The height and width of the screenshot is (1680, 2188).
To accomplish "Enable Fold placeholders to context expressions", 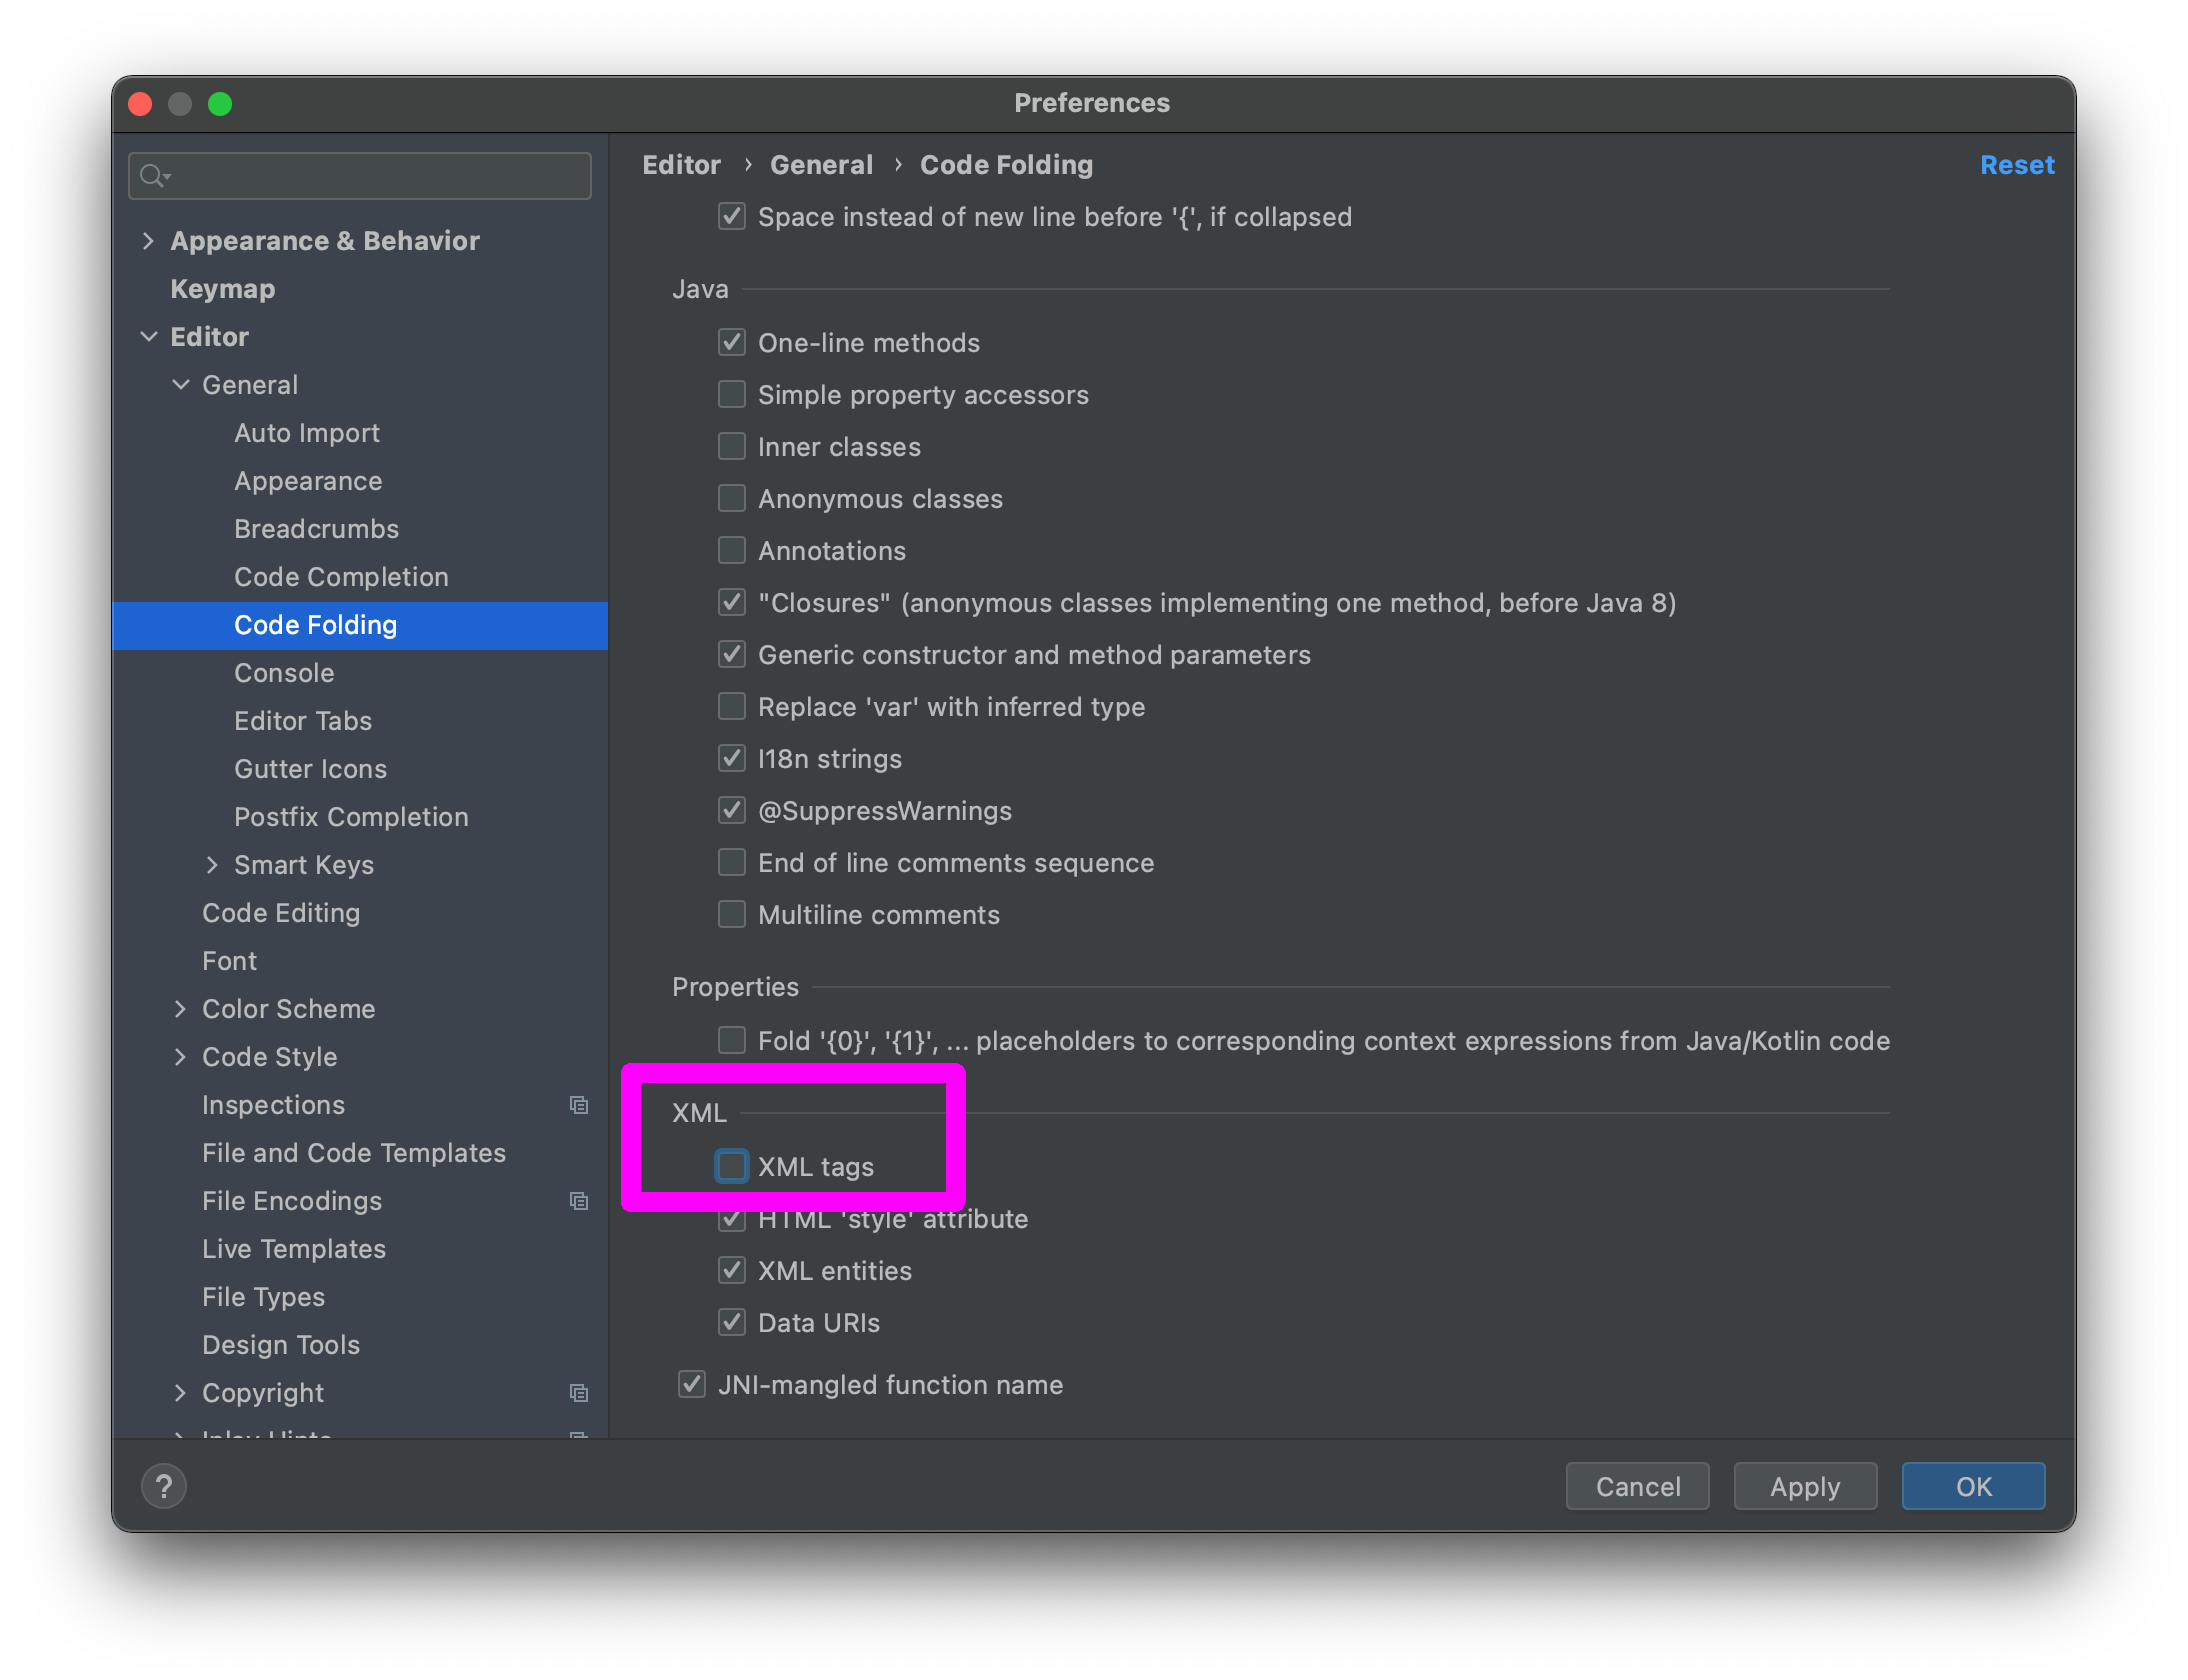I will [x=732, y=1041].
